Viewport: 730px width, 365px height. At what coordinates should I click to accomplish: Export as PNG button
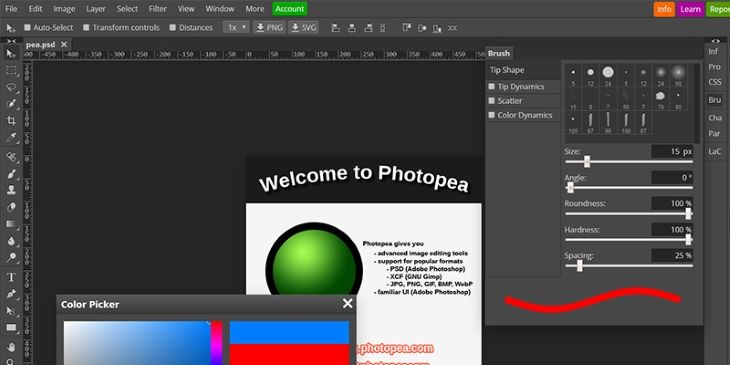click(270, 27)
